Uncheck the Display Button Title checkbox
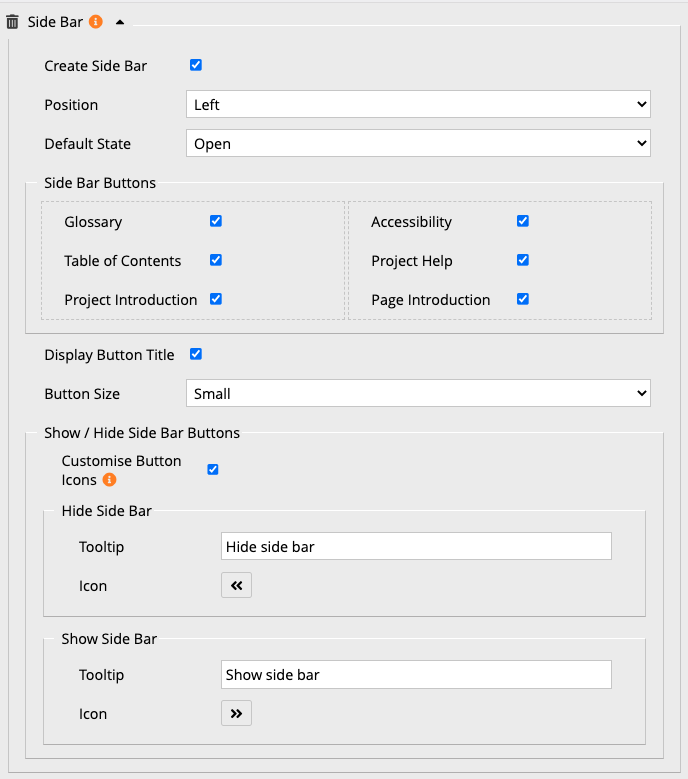Viewport: 688px width, 779px height. 196,354
